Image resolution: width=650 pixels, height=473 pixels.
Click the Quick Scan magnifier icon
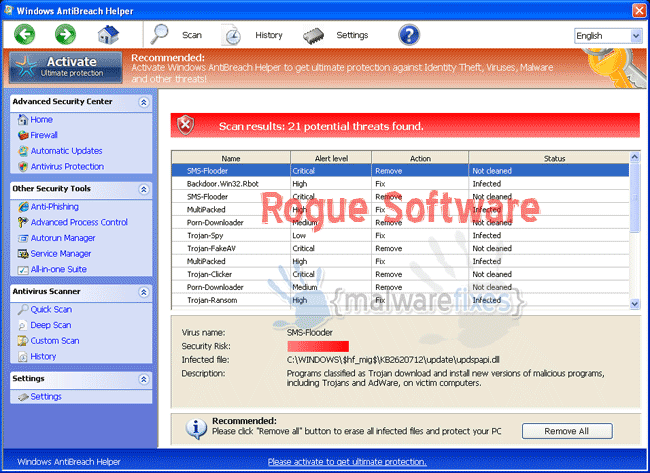pyautogui.click(x=23, y=310)
